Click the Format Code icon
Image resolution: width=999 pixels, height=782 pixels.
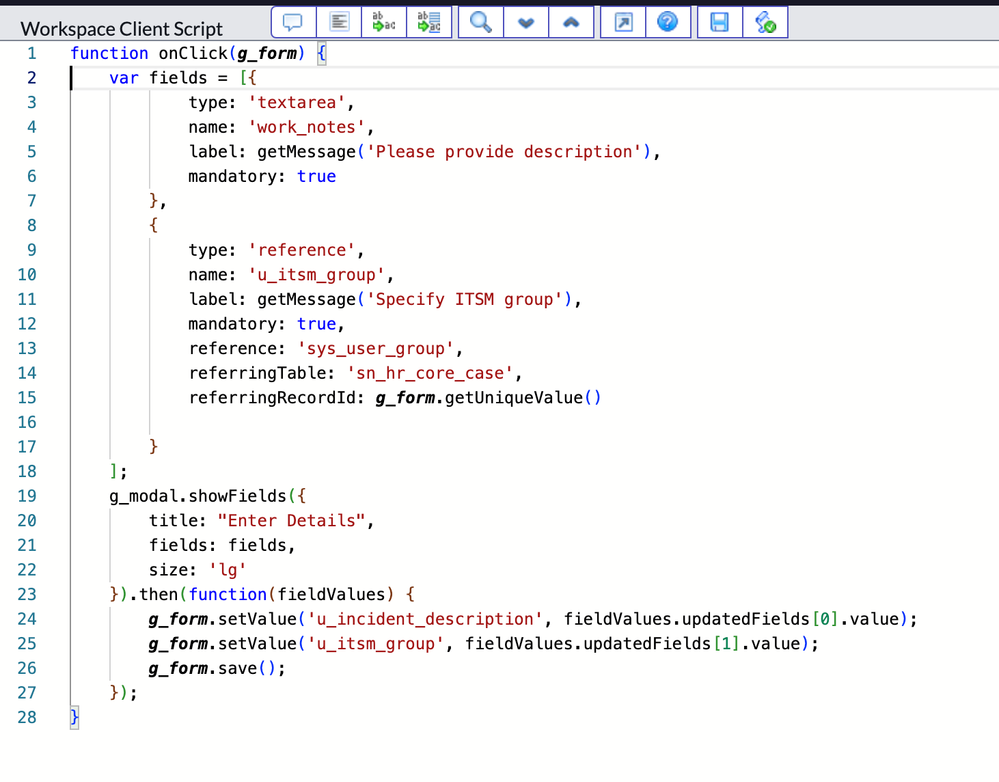[x=339, y=22]
